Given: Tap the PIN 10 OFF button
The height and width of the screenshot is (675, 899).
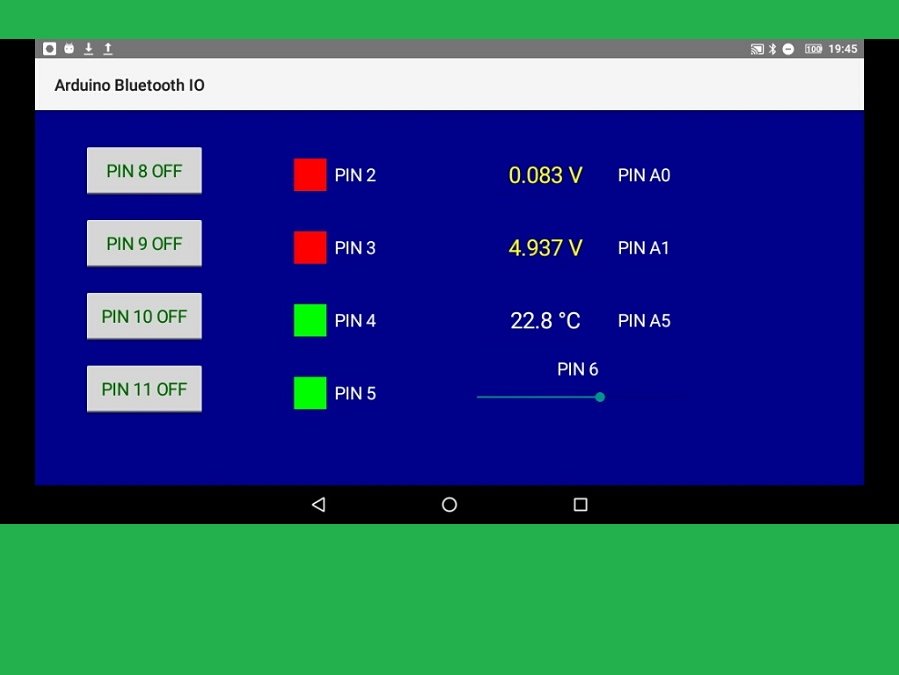Looking at the screenshot, I should (x=144, y=315).
